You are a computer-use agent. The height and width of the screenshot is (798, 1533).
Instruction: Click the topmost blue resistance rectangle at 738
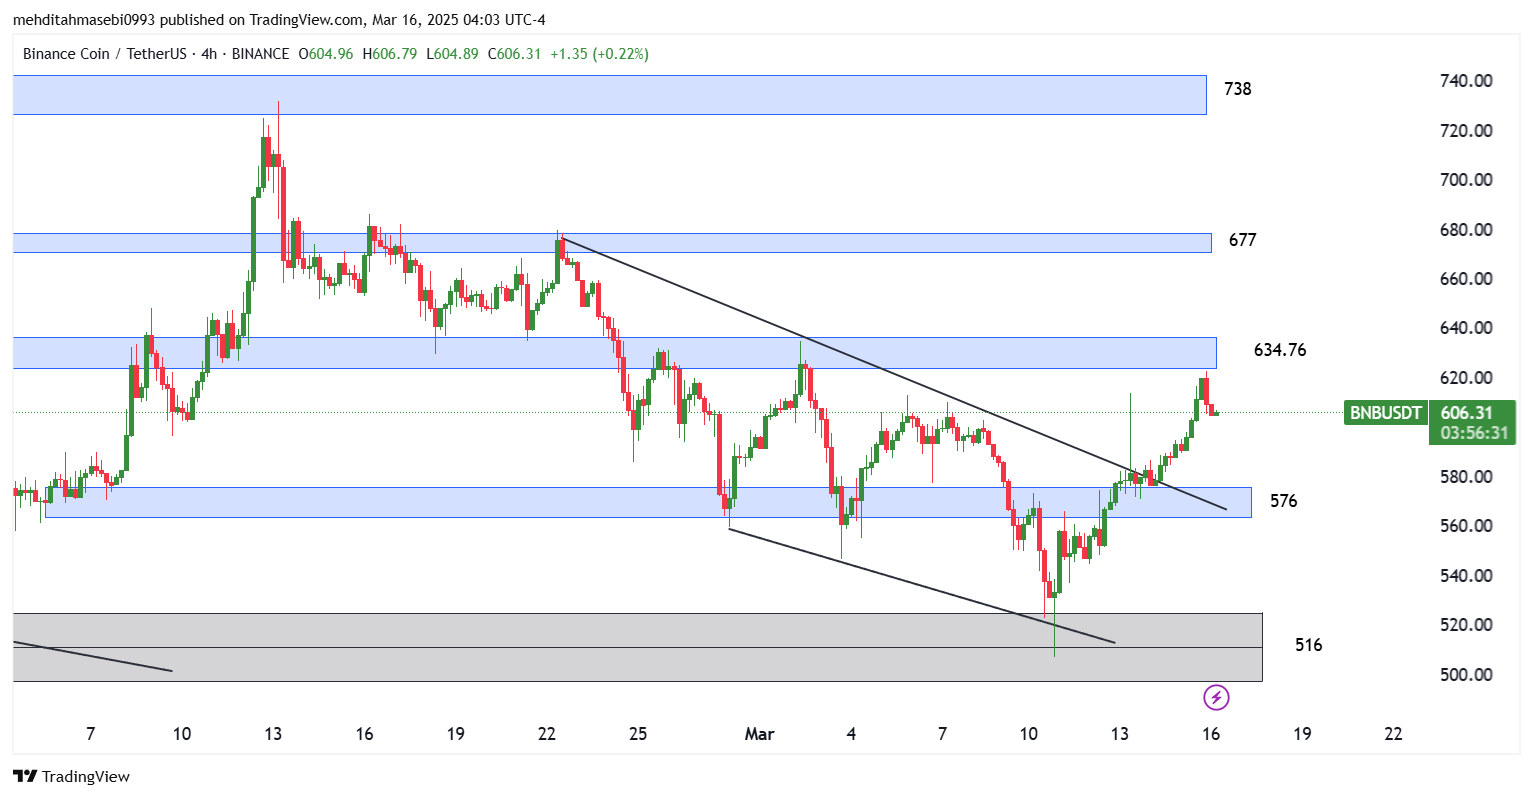(x=609, y=95)
